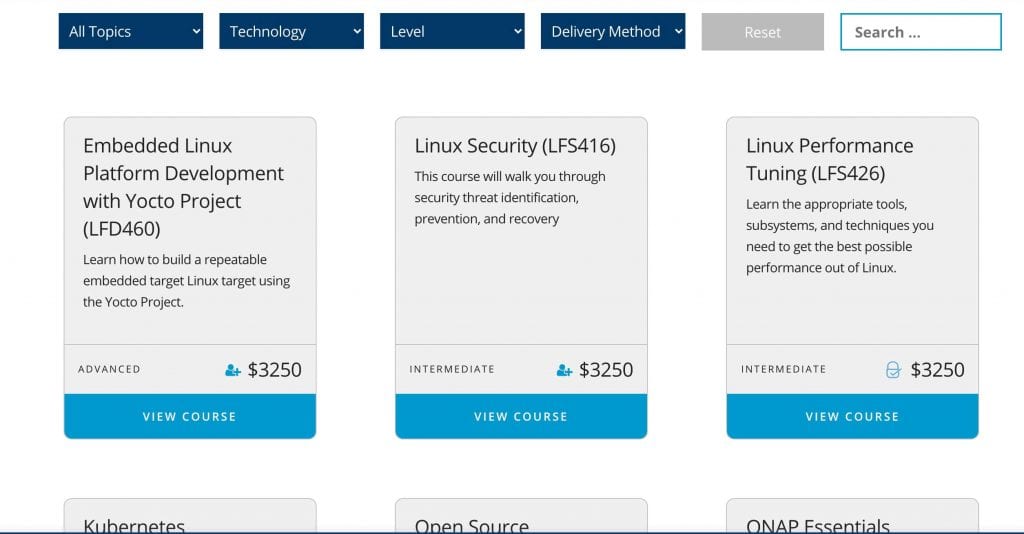Click the $3250 price on Embedded Linux card

(274, 370)
